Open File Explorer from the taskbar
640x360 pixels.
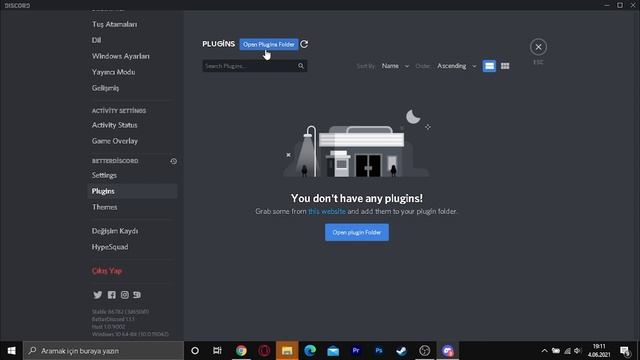pos(287,351)
